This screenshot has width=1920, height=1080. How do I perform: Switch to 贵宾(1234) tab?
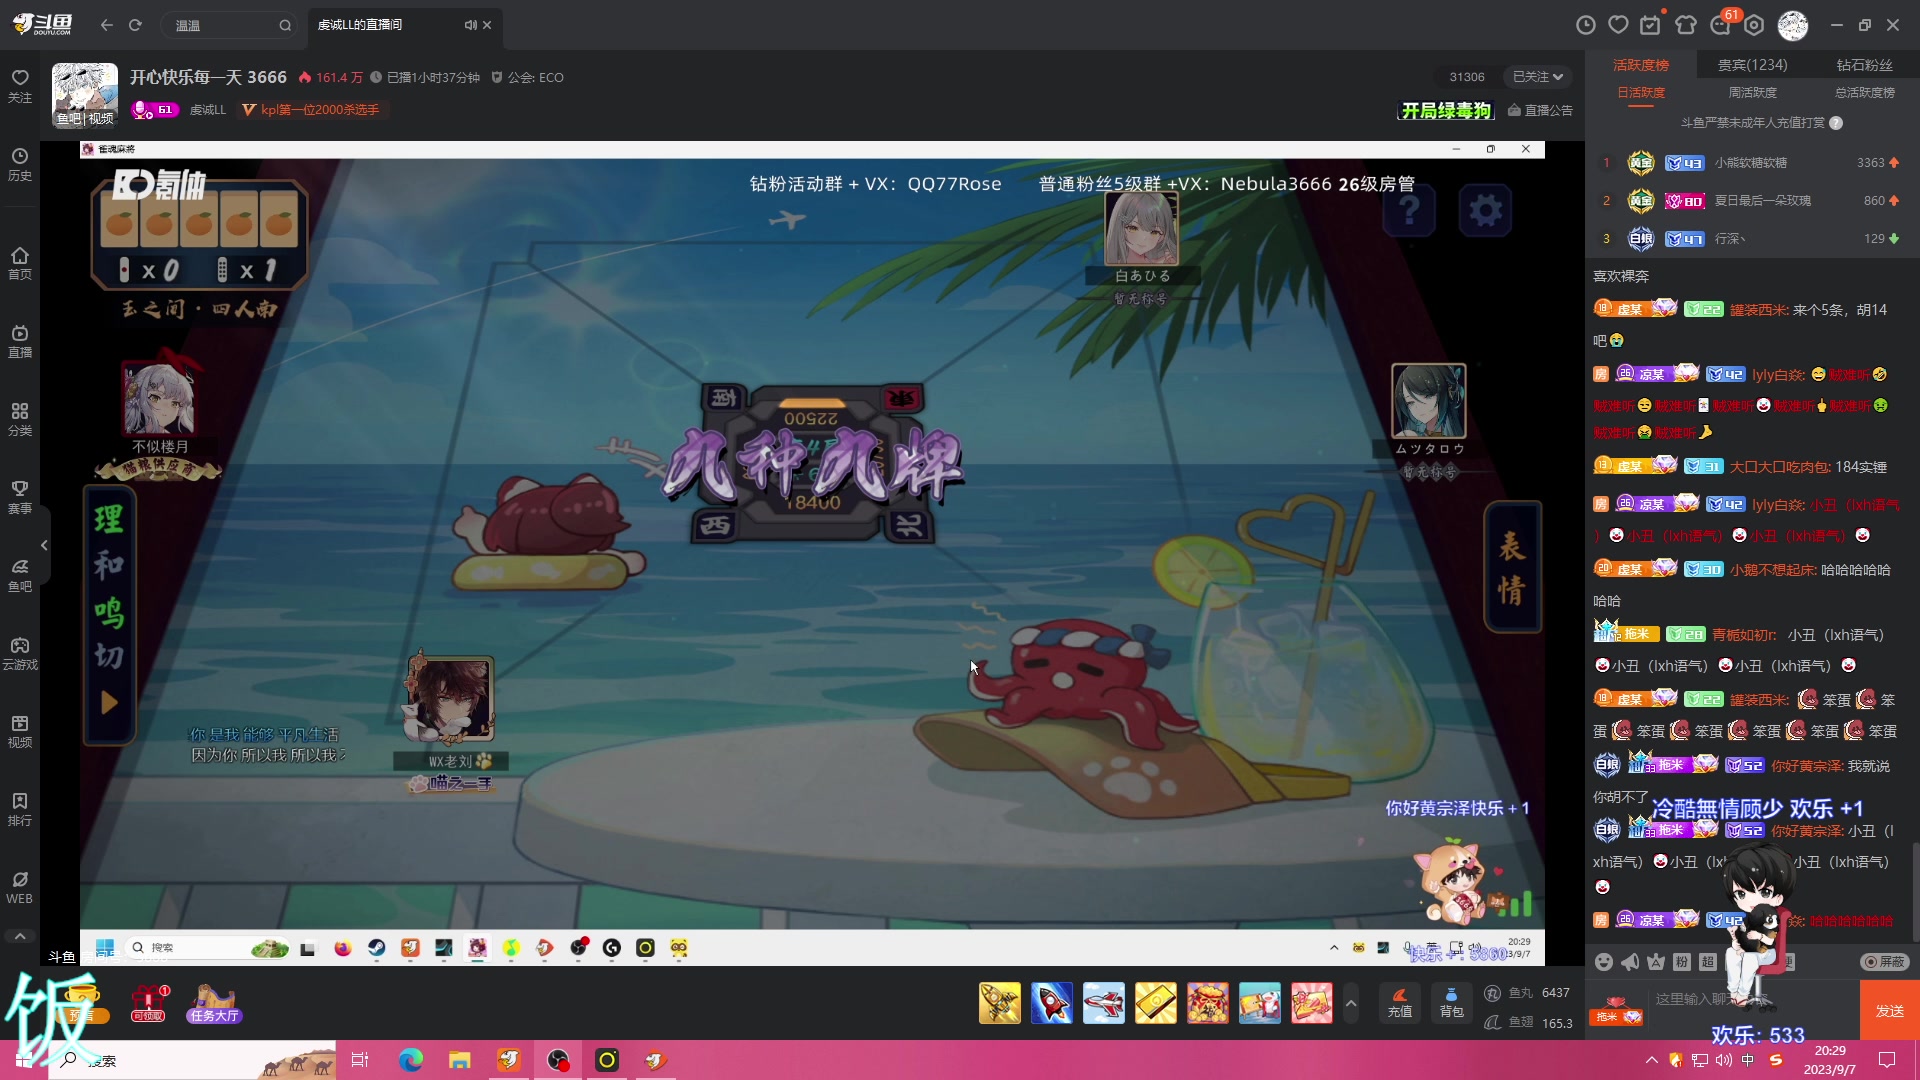click(1752, 65)
